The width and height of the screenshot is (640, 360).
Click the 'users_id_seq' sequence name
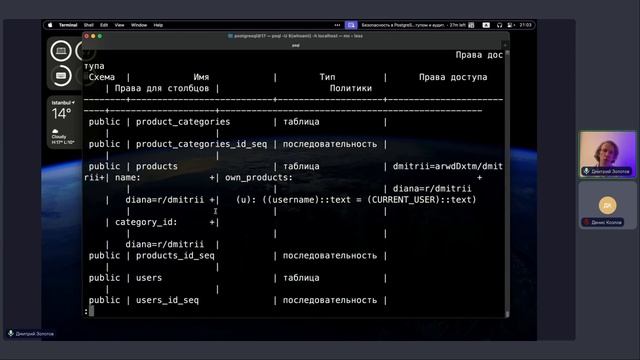click(167, 300)
